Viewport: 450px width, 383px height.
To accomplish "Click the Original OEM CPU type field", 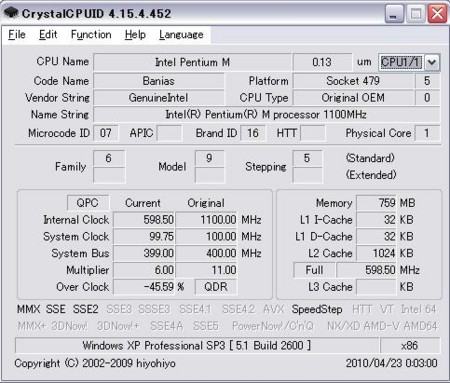I will pos(353,98).
